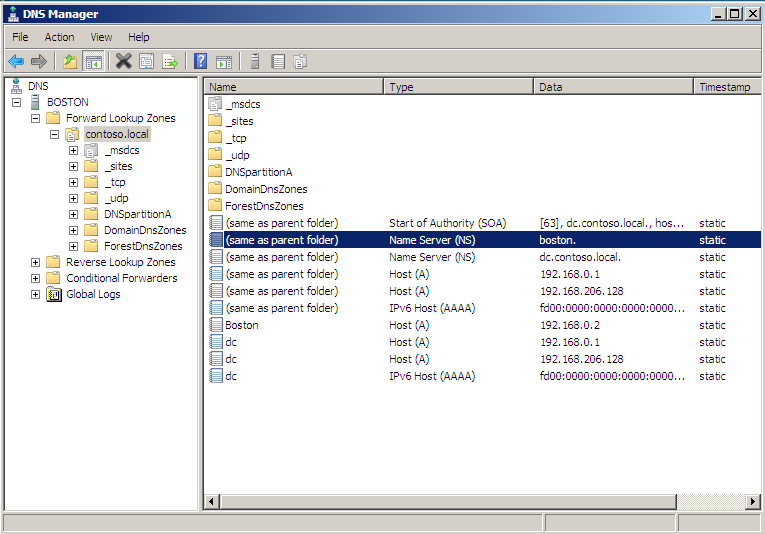Image resolution: width=765 pixels, height=534 pixels.
Task: Expand the _udp tree node
Action: pos(74,198)
